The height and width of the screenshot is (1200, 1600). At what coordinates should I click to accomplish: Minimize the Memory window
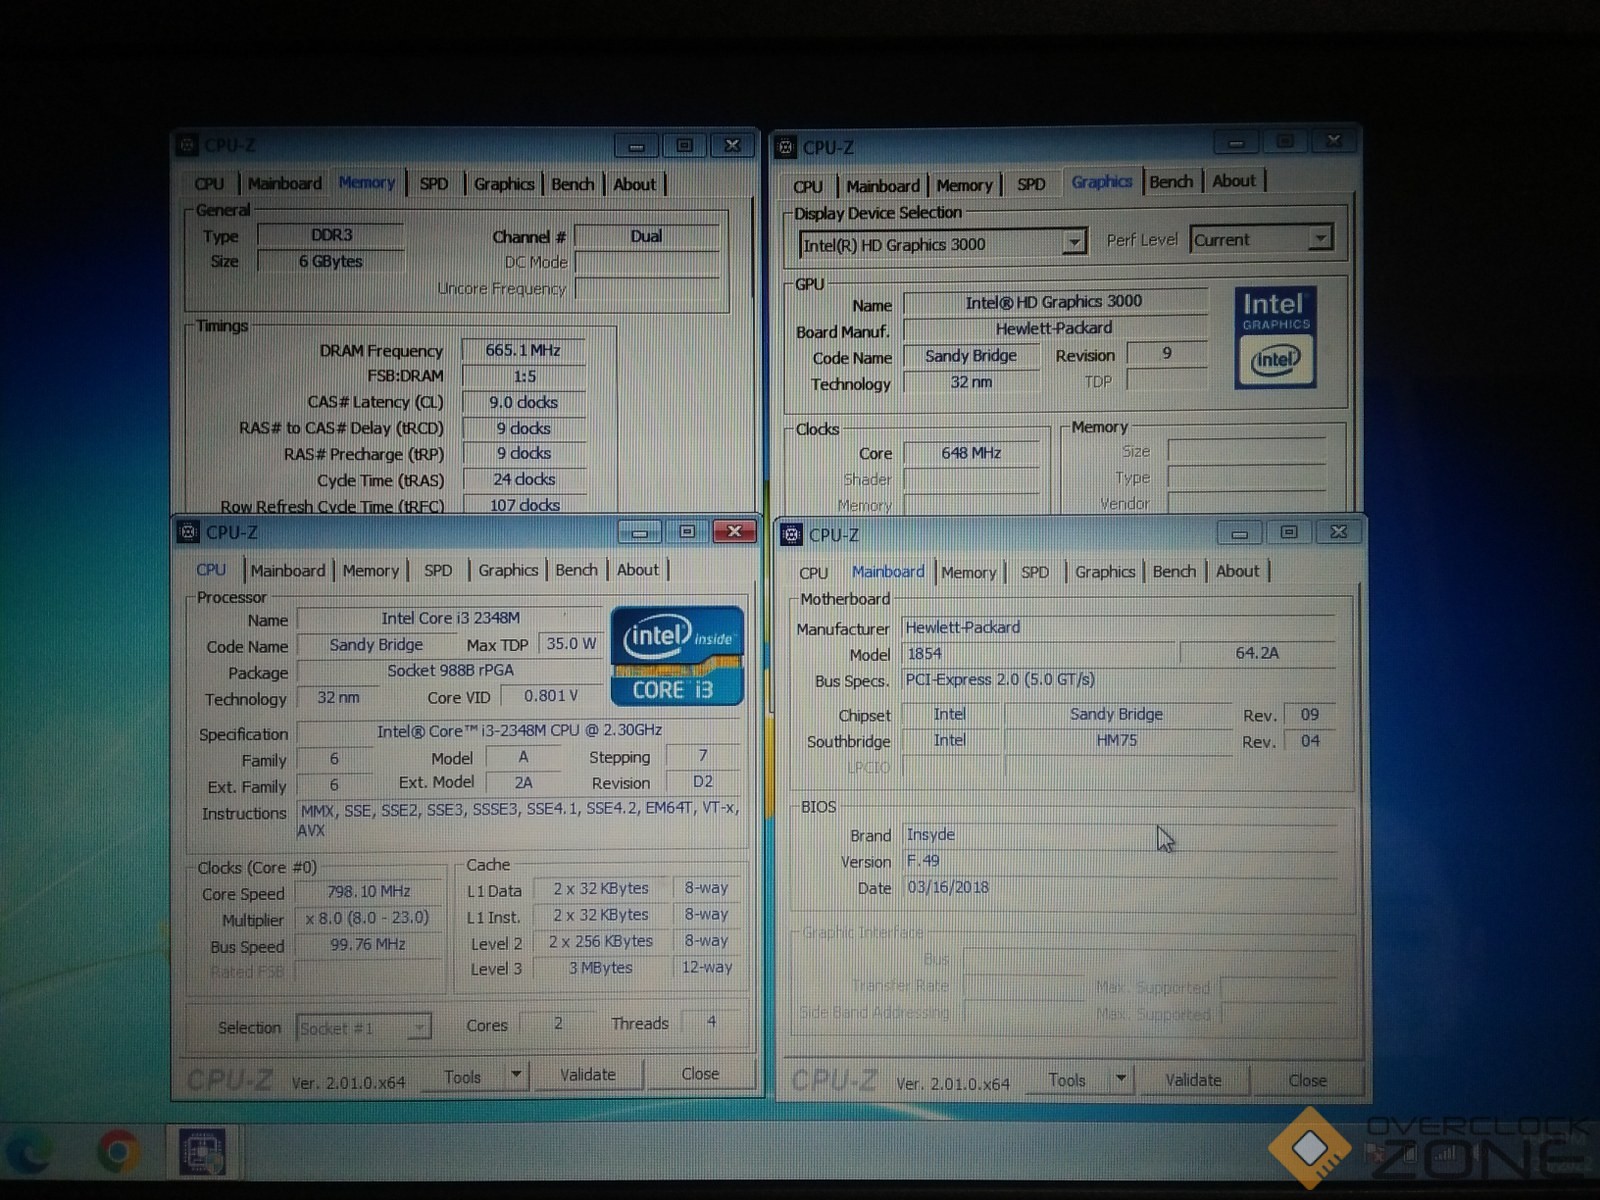636,146
